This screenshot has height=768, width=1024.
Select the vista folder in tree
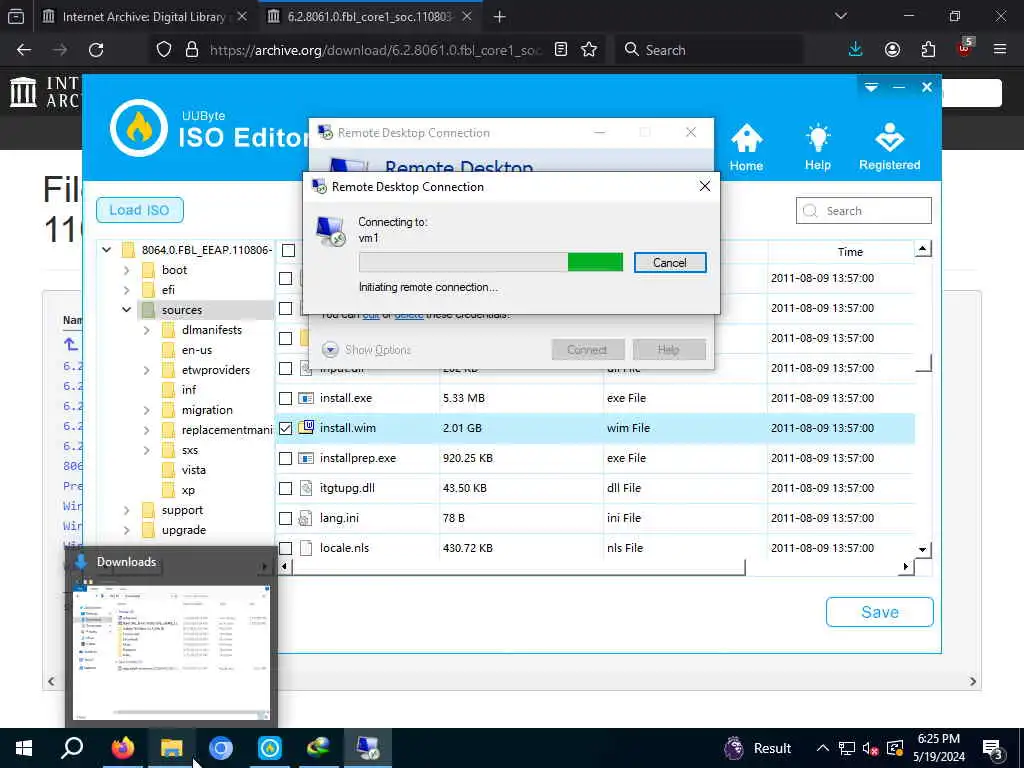[193, 470]
